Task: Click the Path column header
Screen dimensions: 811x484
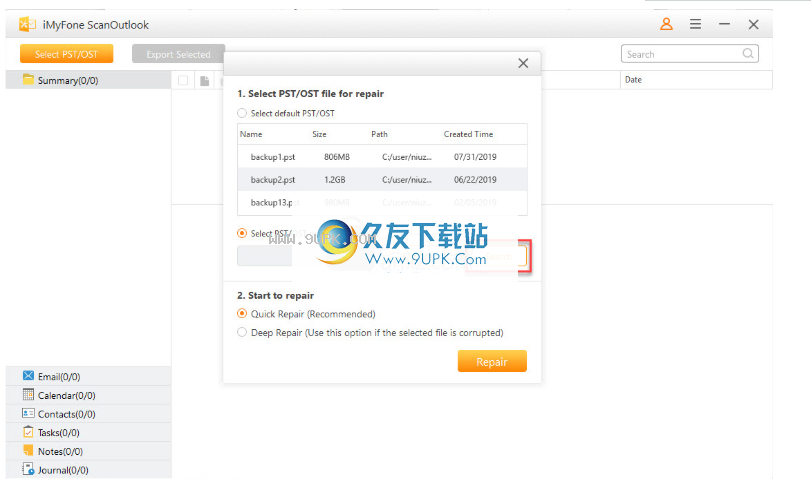Action: (379, 134)
